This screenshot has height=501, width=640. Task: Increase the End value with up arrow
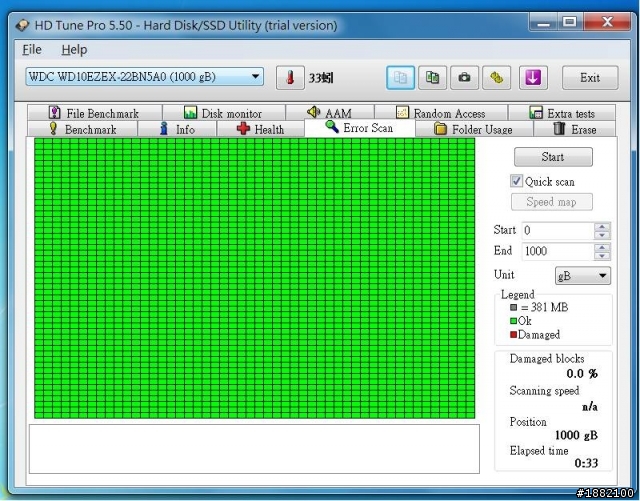tap(602, 247)
